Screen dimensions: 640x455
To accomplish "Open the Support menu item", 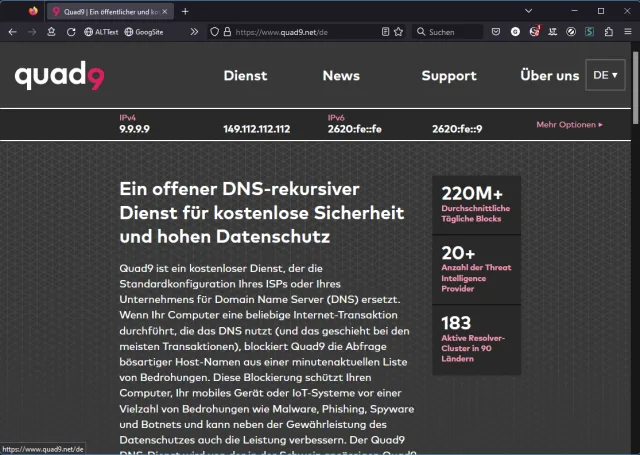I will 449,75.
